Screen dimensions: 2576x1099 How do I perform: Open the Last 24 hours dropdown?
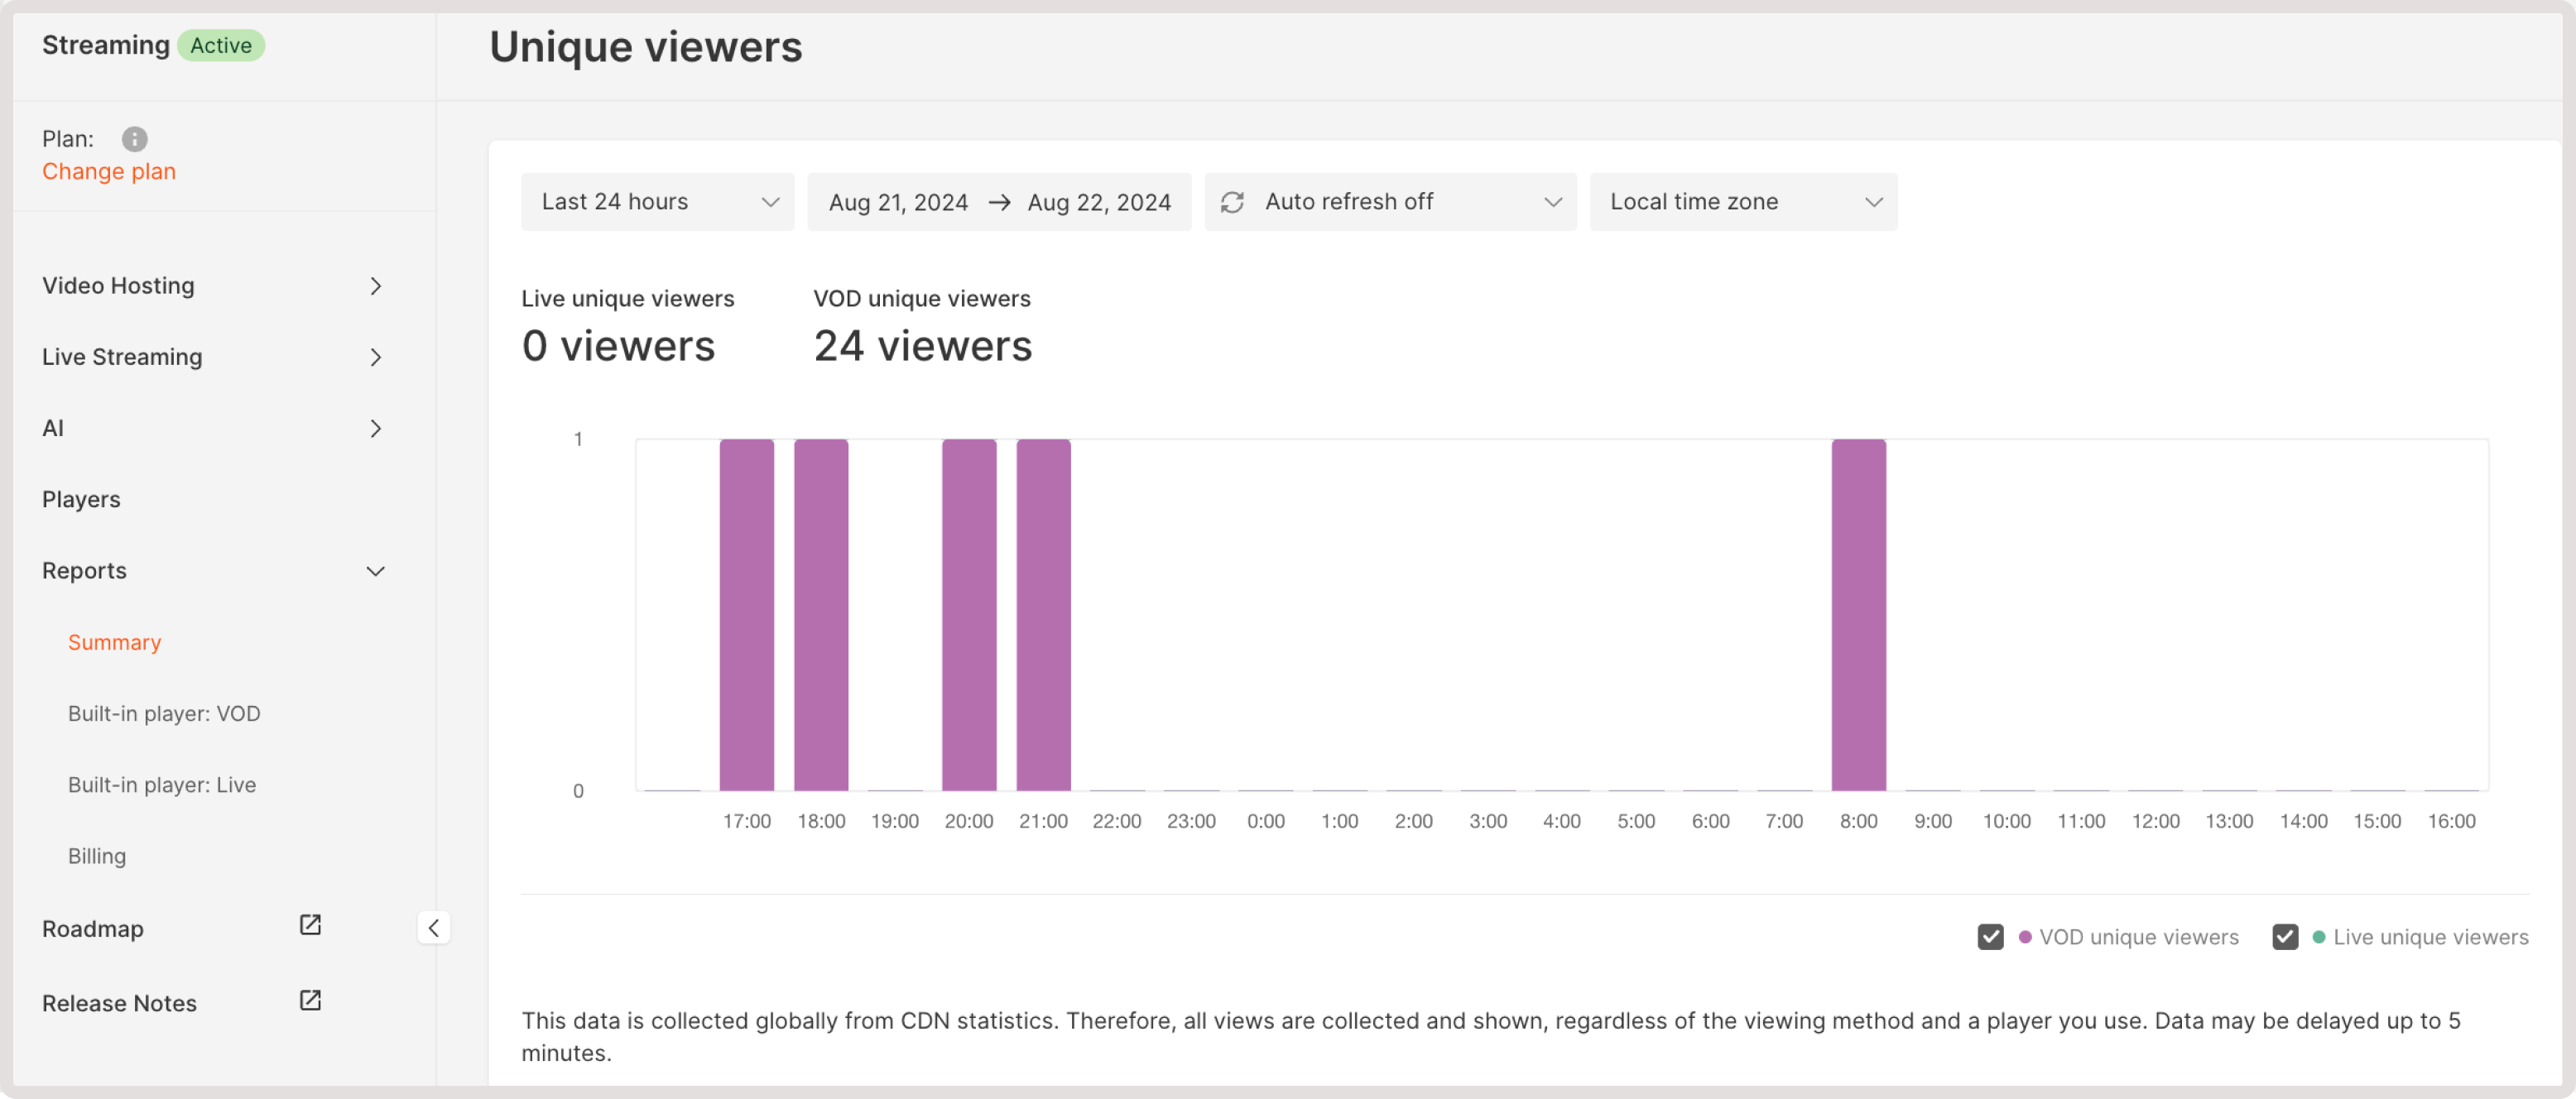click(x=657, y=201)
